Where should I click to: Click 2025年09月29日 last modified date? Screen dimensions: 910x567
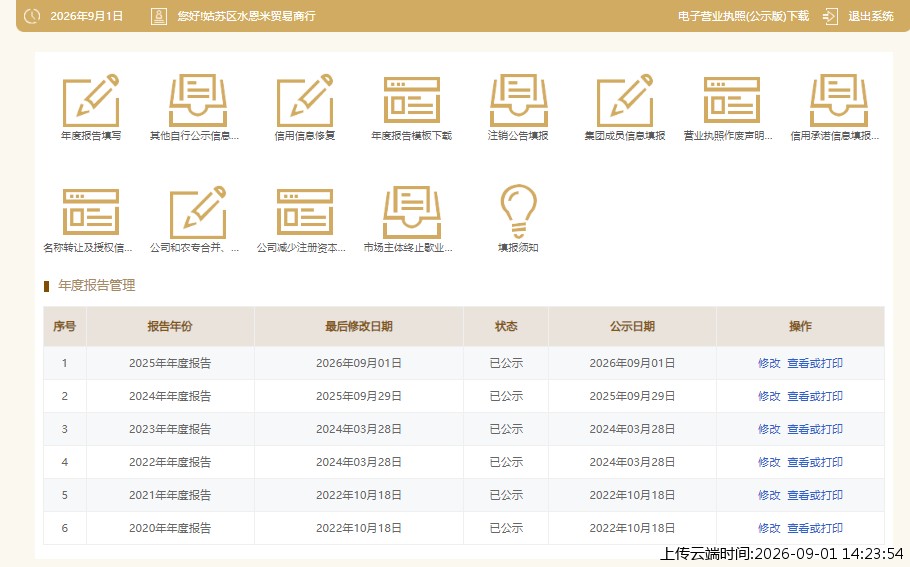pos(359,396)
